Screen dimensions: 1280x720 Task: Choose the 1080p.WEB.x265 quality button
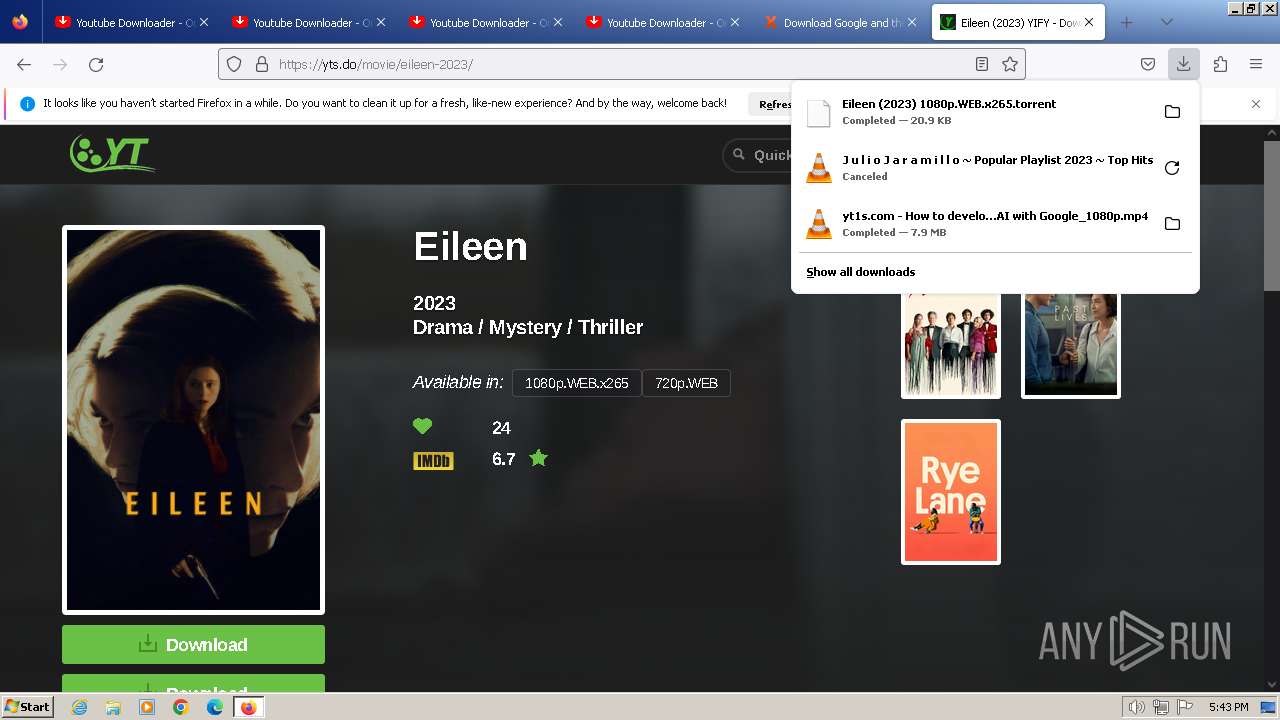577,383
